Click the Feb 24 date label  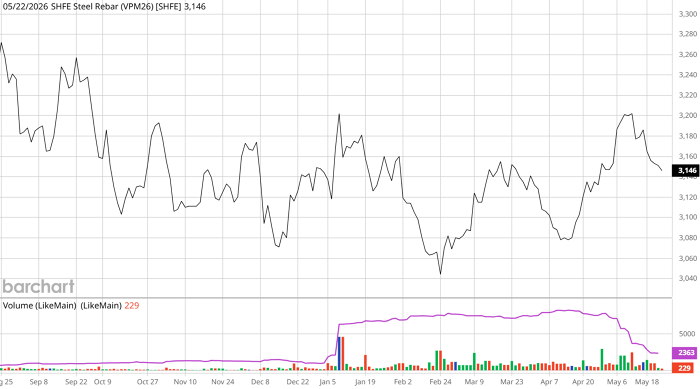tap(441, 382)
